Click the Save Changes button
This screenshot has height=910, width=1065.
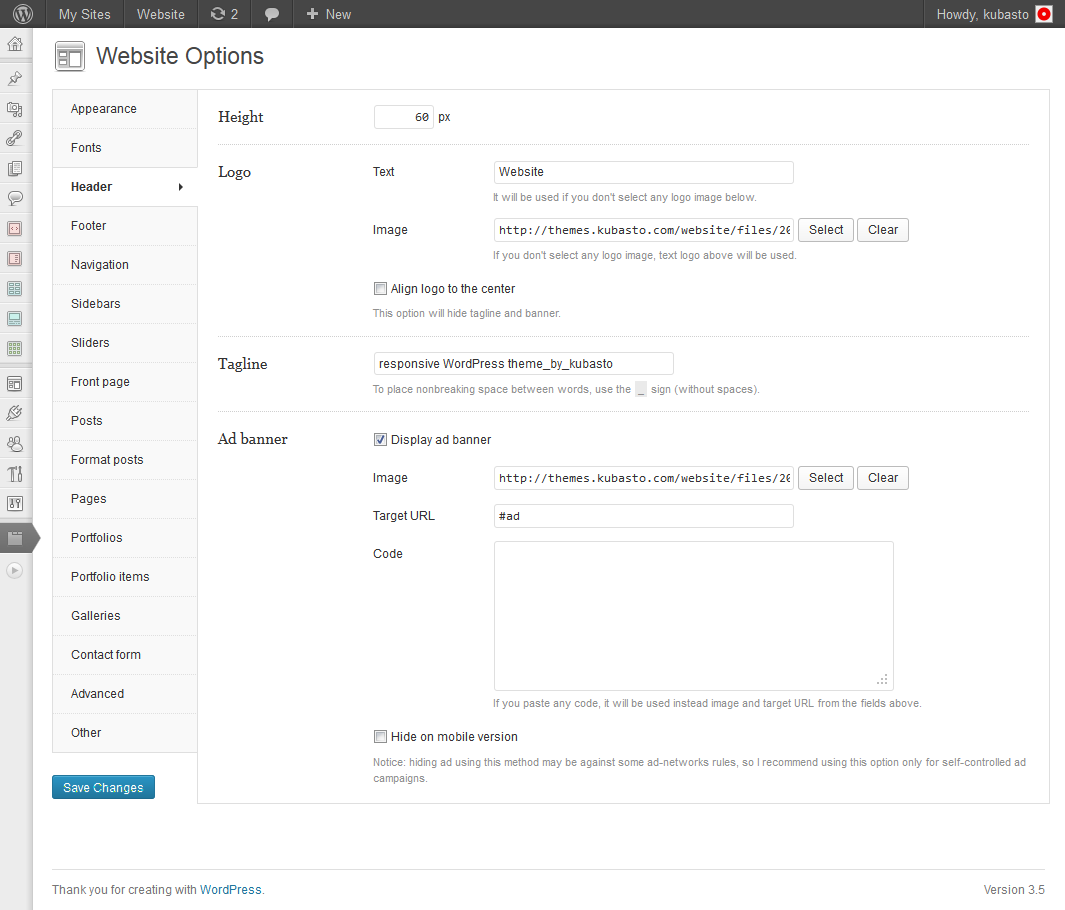point(103,788)
